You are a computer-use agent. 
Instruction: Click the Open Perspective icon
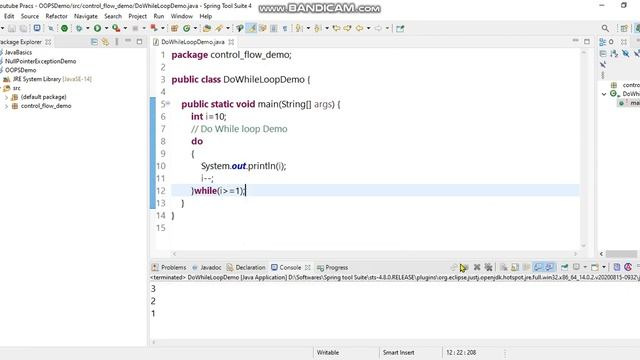(624, 28)
